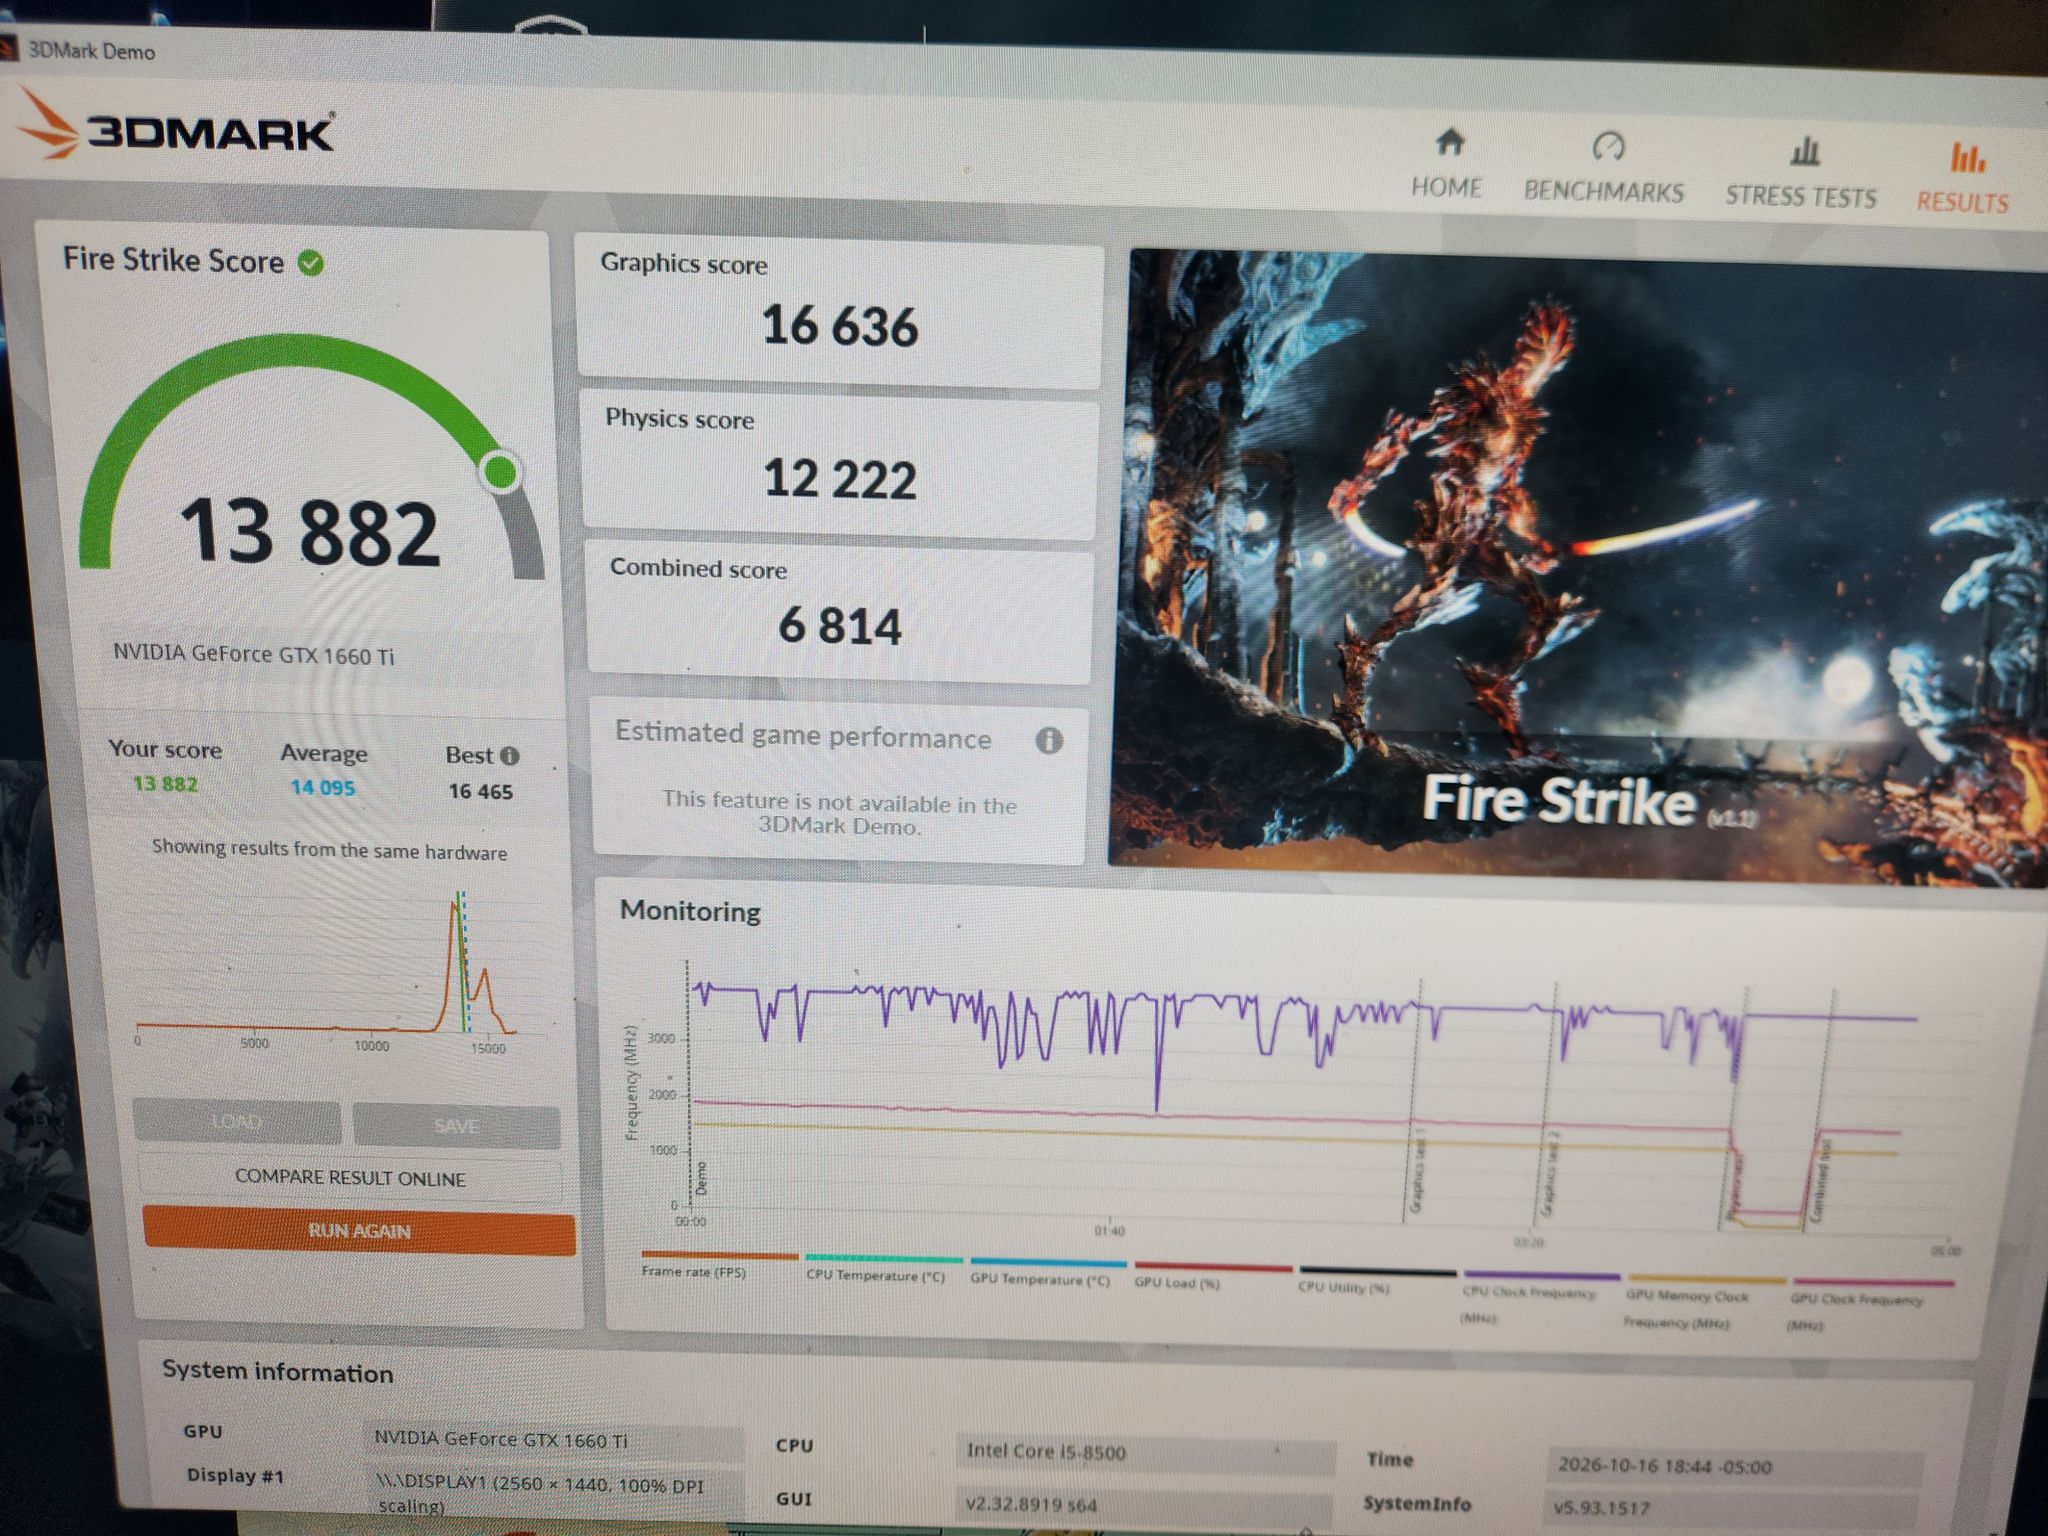Click the 3DMark Demo title bar icon
This screenshot has width=2048, height=1536.
pos(8,48)
